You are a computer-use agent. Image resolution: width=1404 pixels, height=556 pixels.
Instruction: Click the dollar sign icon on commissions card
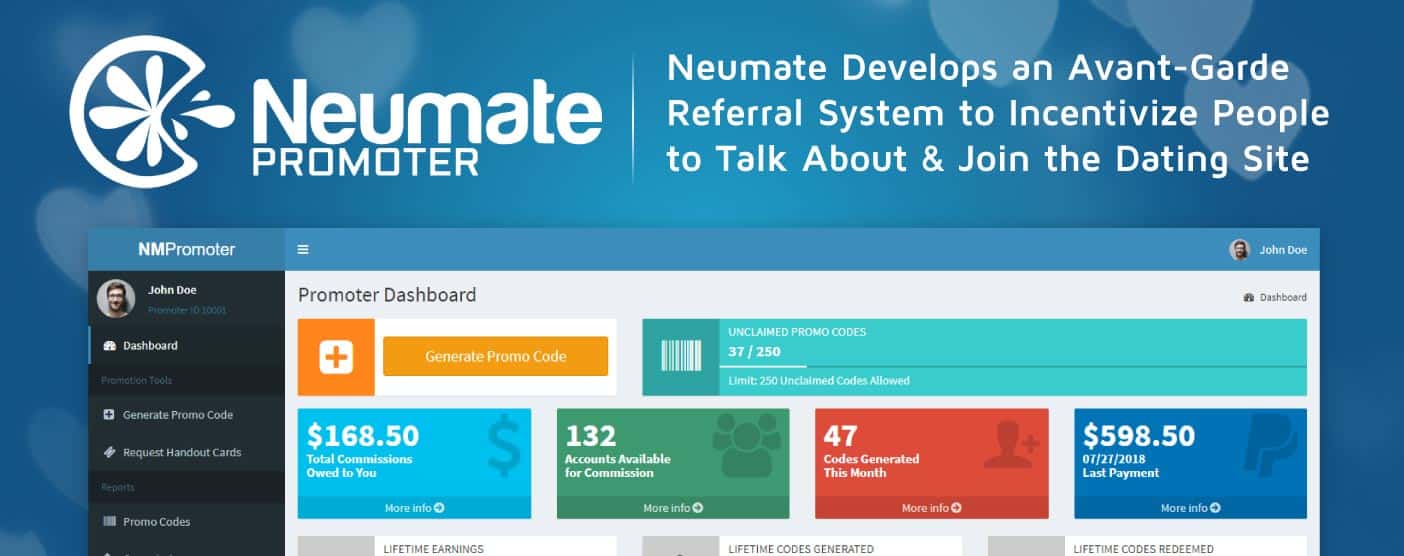[502, 445]
